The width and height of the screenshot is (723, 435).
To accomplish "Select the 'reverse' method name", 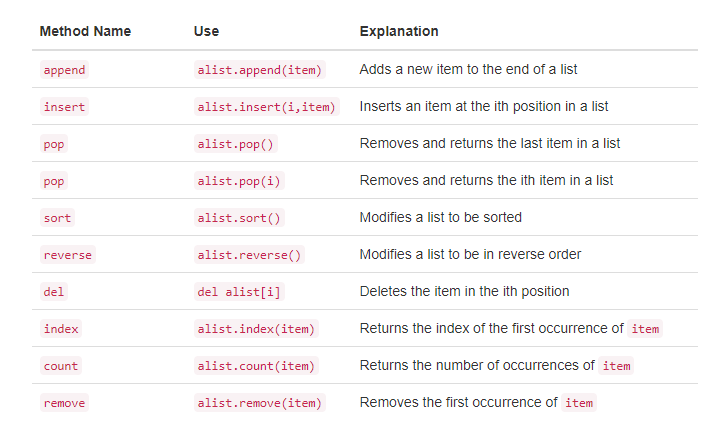I will point(67,255).
